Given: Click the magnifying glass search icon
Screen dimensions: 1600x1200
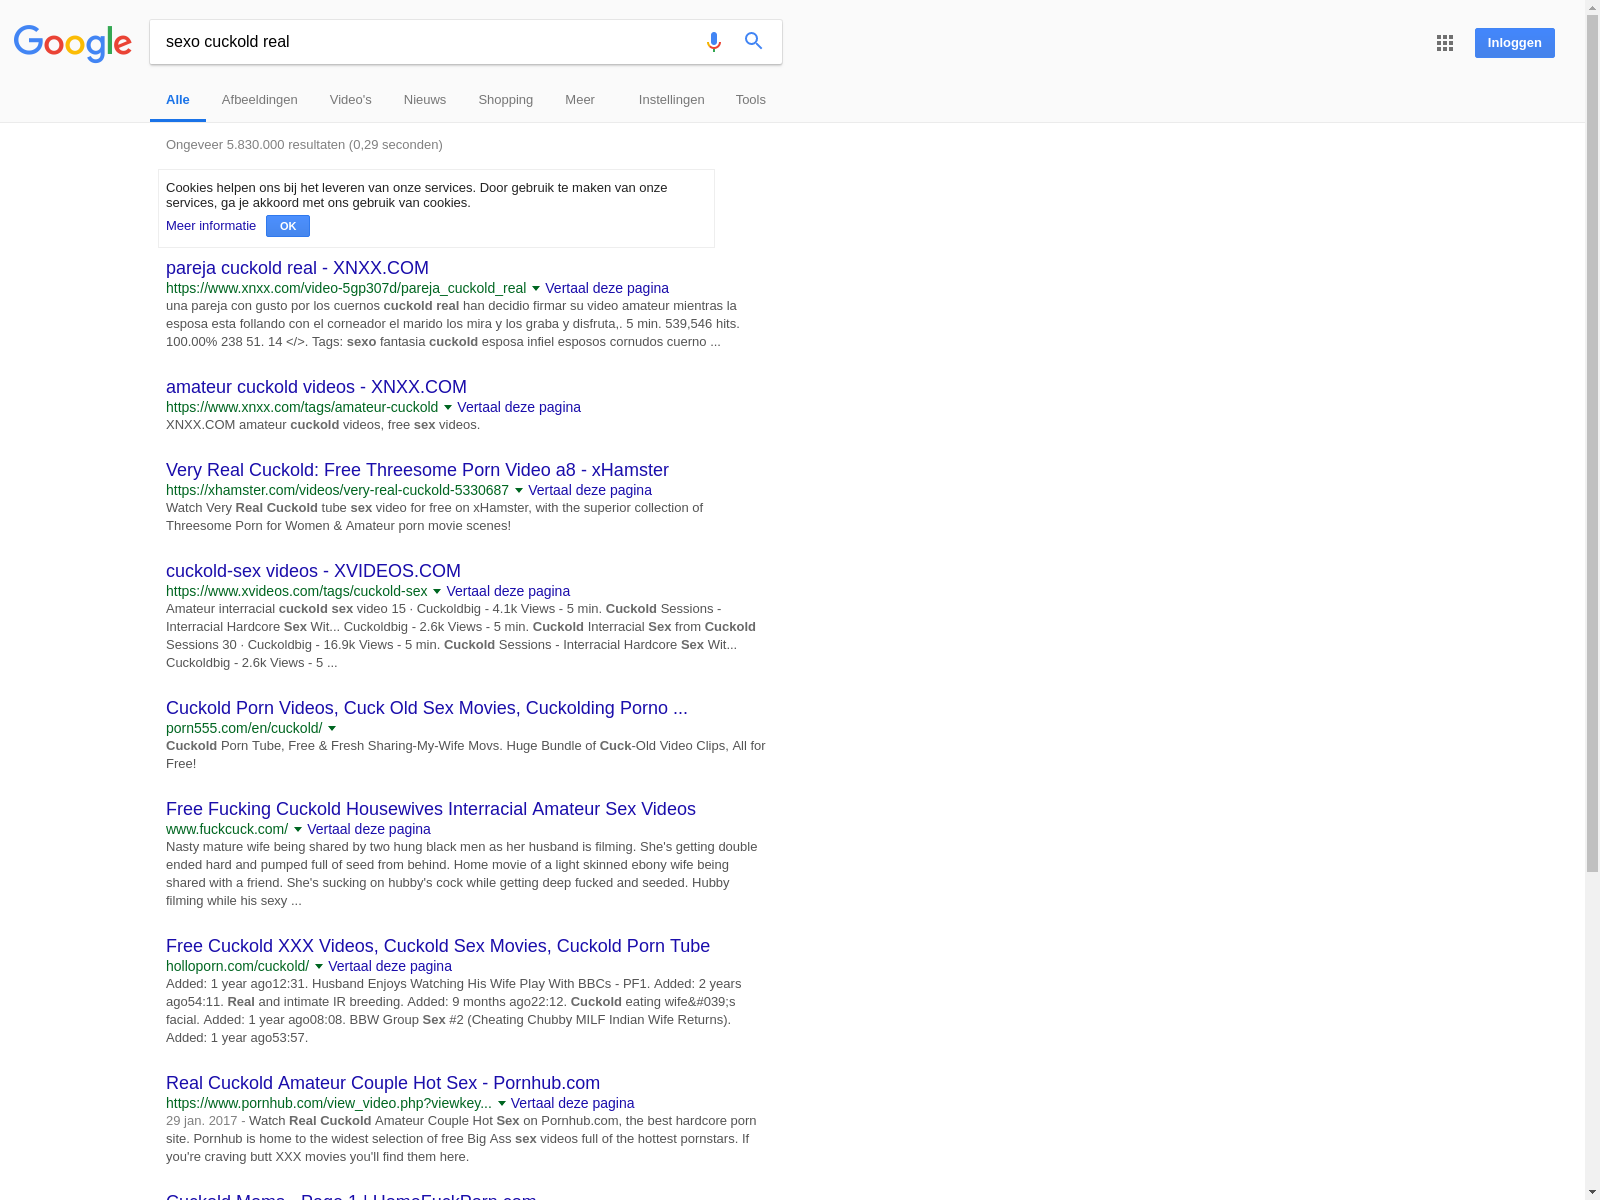Looking at the screenshot, I should [x=754, y=41].
